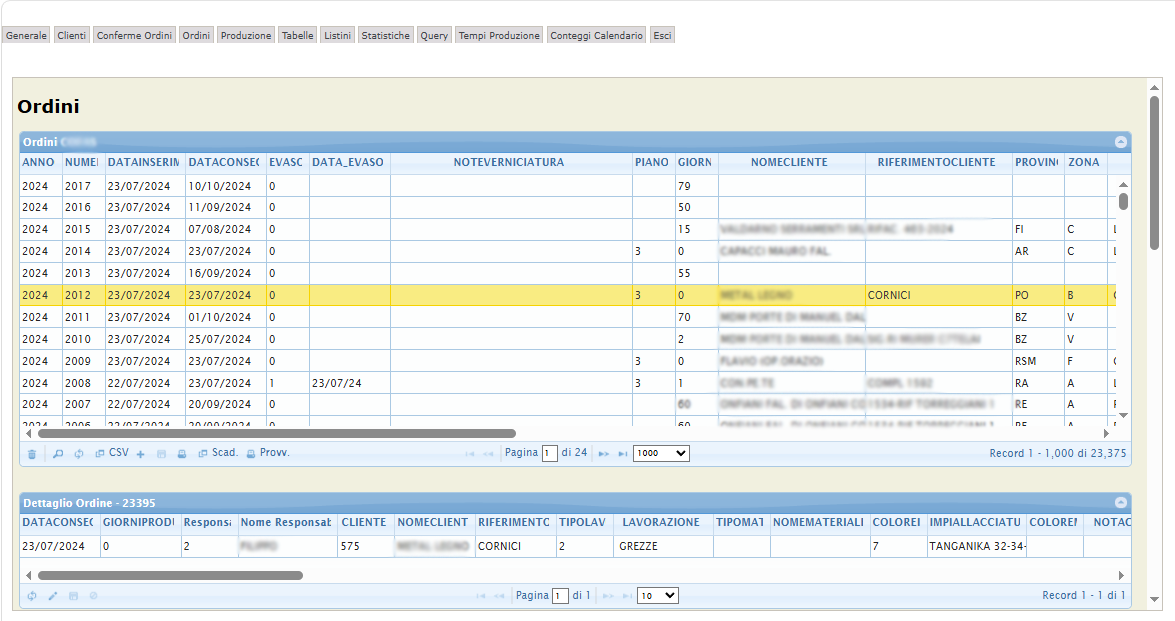This screenshot has width=1175, height=621.
Task: Click the Ordini grid scroll-right arrow
Action: pyautogui.click(x=1106, y=434)
